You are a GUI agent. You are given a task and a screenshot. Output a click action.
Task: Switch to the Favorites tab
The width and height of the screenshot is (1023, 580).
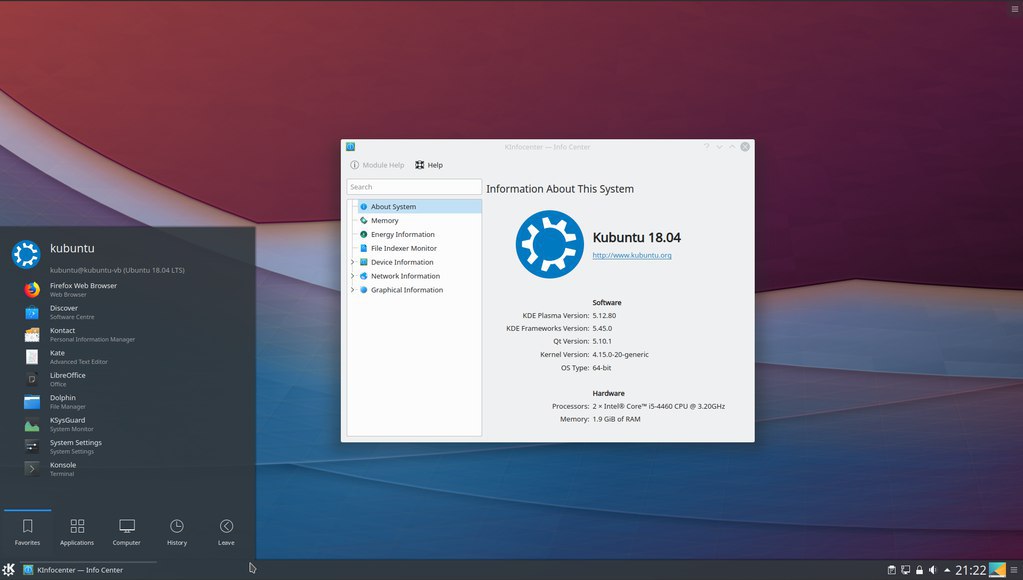pos(27,532)
